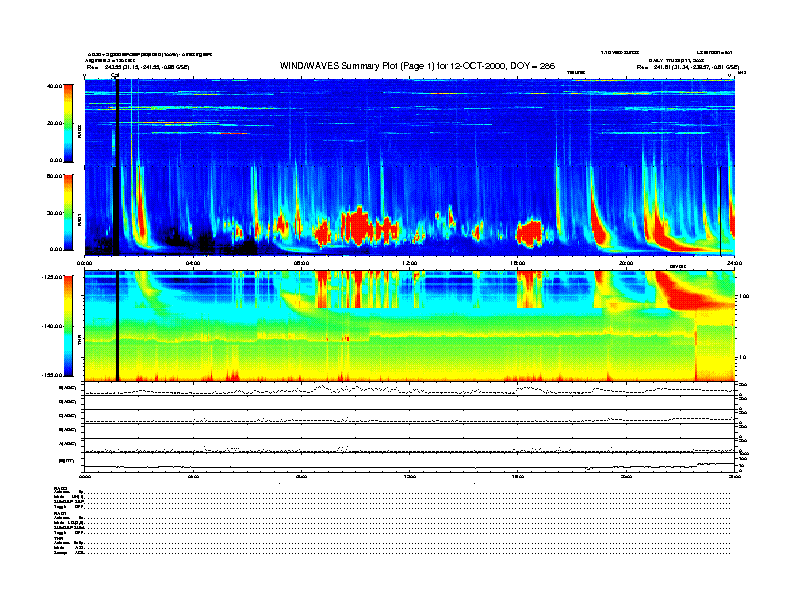Image resolution: width=792 pixels, height=612 pixels.
Task: Click the 100 label on TNR right axis
Action: coord(744,296)
